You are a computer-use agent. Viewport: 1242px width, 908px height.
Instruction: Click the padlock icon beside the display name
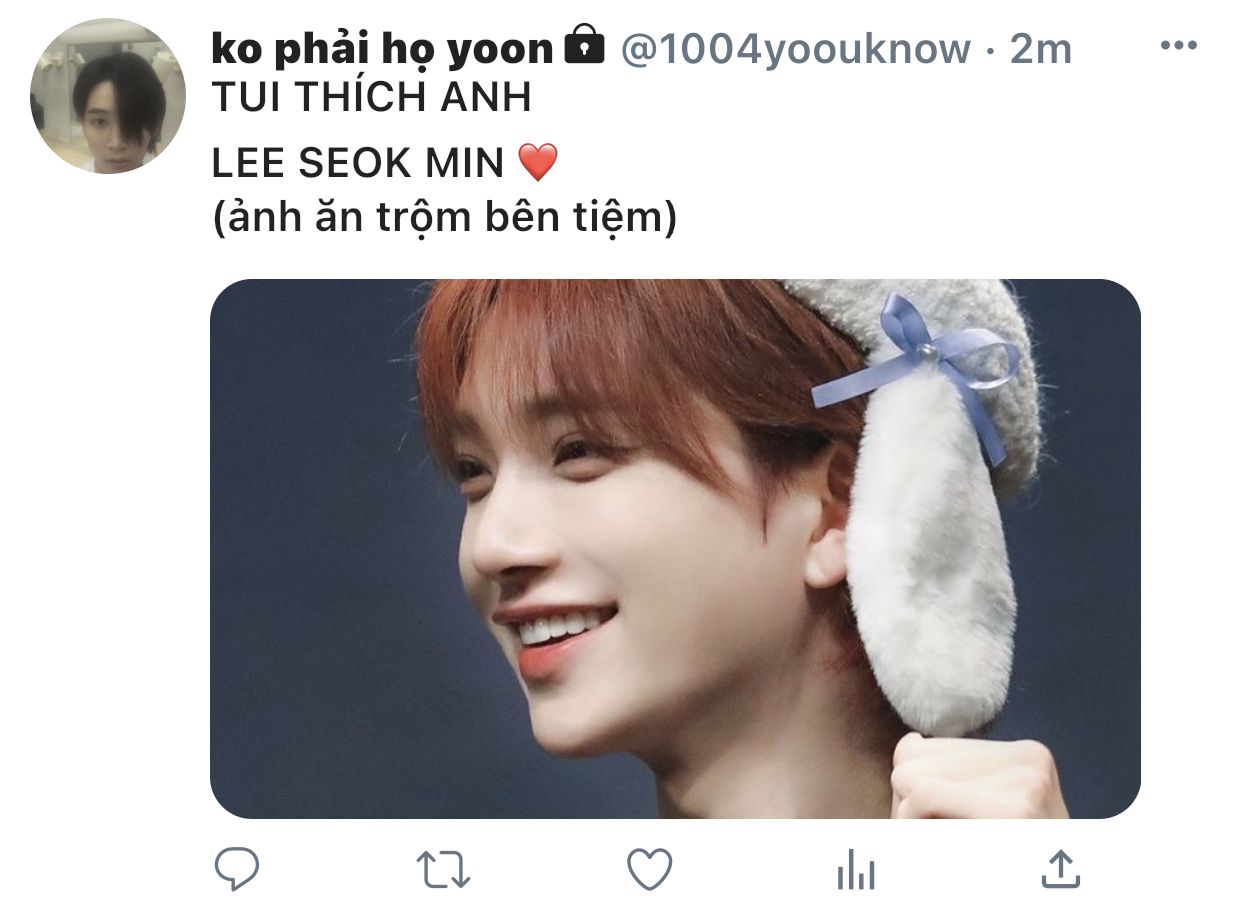(585, 46)
